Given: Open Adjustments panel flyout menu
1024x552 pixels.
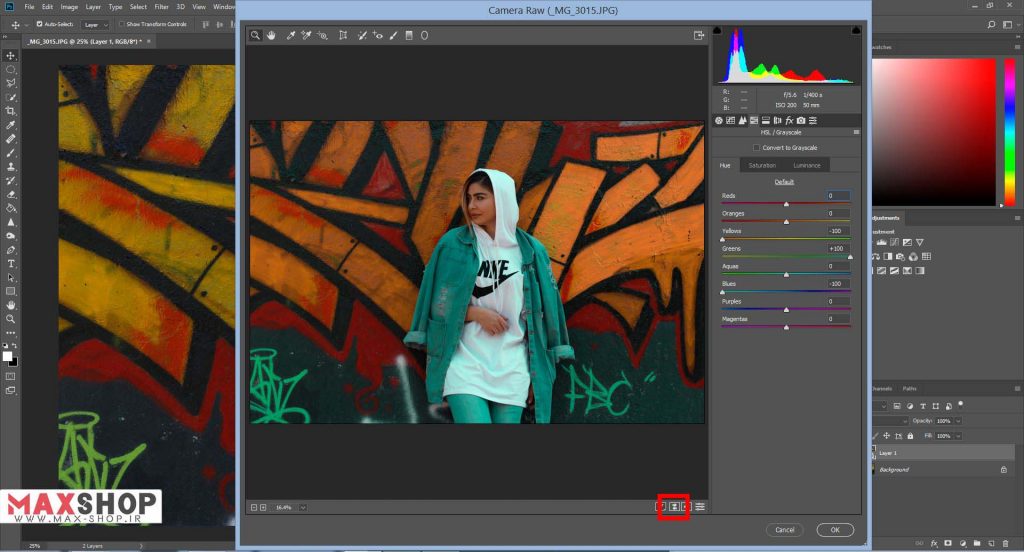Looking at the screenshot, I should coord(1017,218).
